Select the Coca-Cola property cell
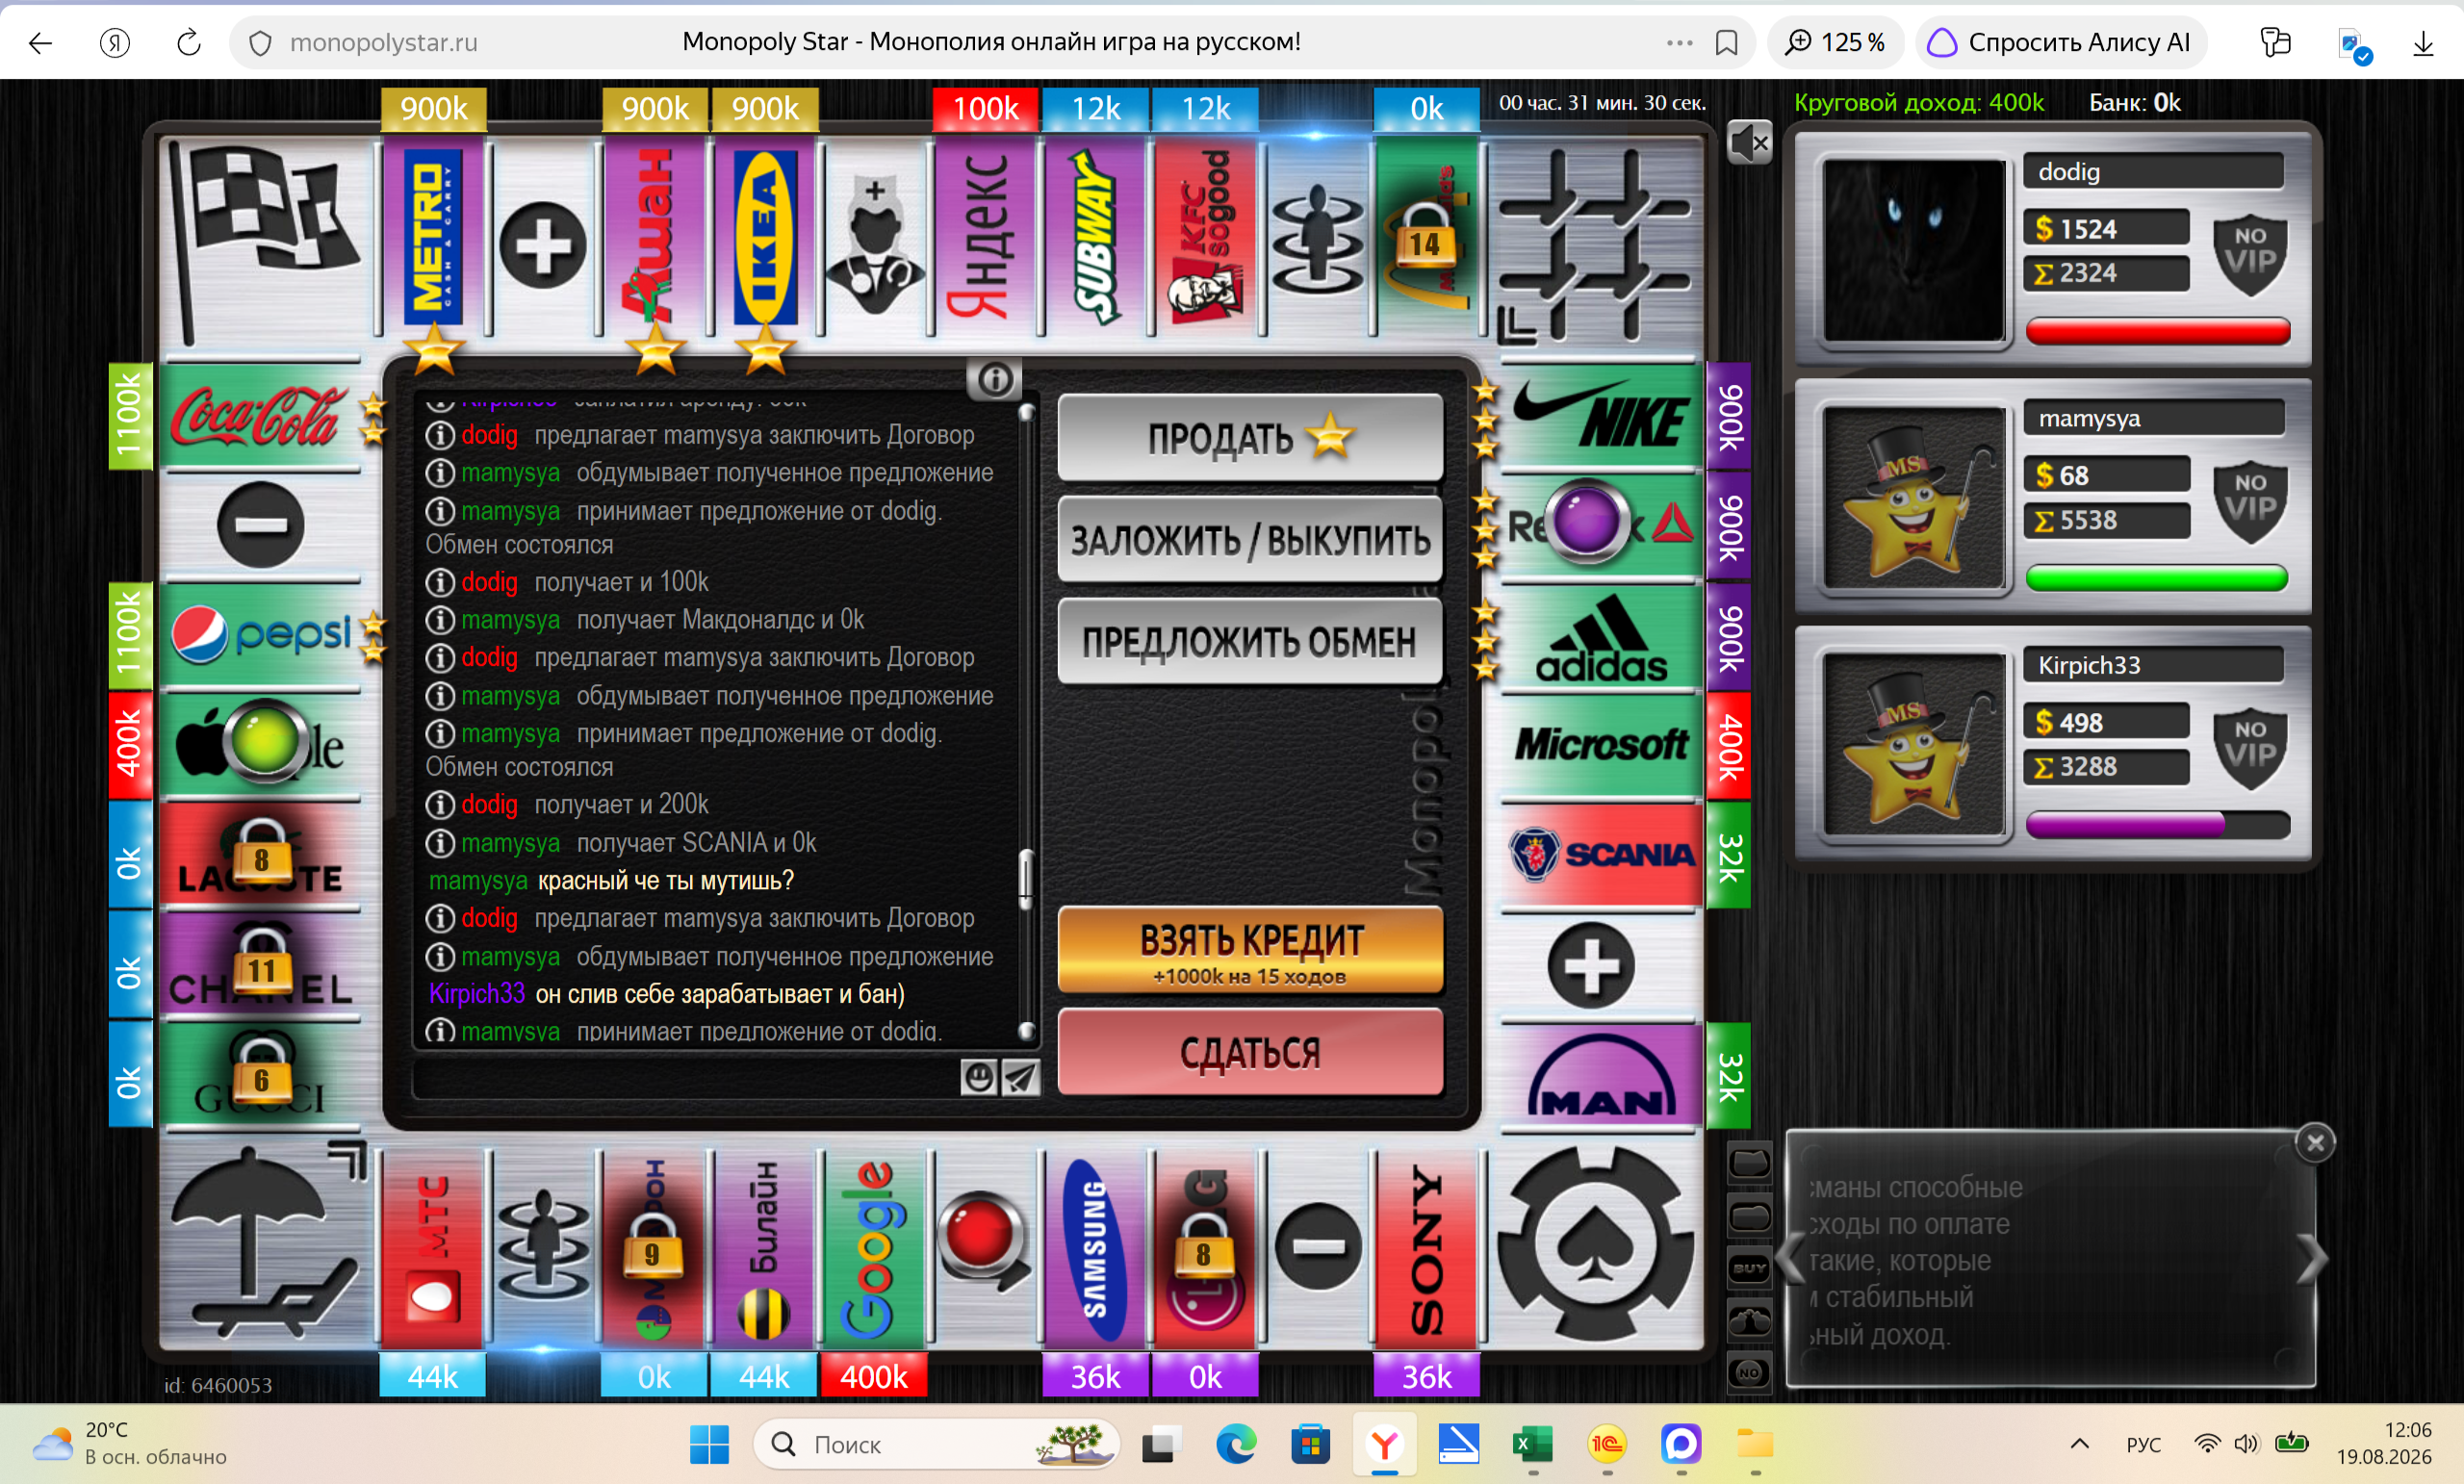This screenshot has width=2464, height=1484. click(x=260, y=416)
